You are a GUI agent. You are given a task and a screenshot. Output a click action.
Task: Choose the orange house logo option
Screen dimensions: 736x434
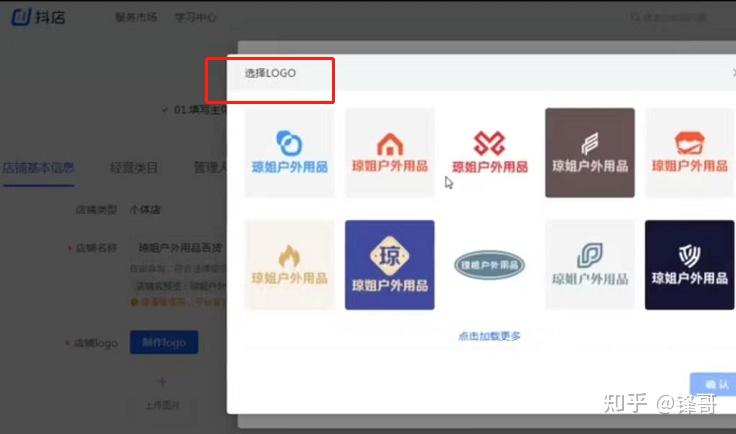point(390,152)
